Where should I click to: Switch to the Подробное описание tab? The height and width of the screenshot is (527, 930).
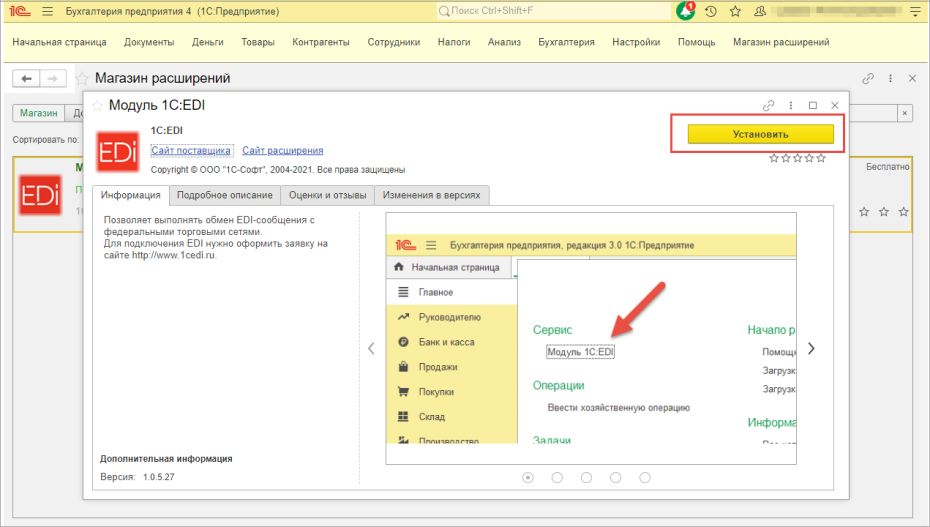click(225, 195)
